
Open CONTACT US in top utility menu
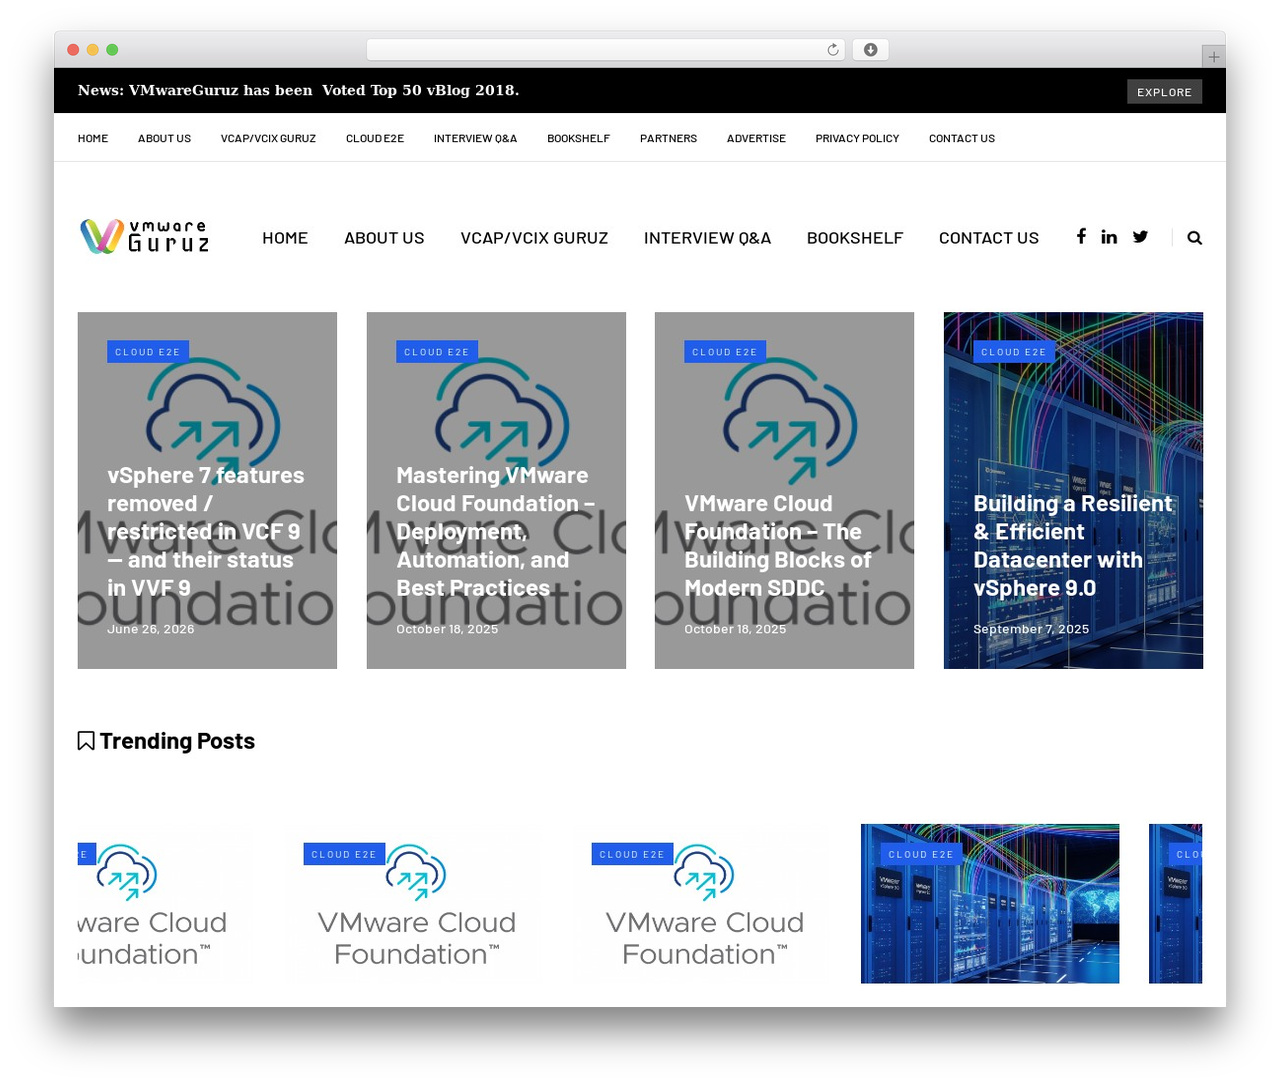(x=962, y=139)
